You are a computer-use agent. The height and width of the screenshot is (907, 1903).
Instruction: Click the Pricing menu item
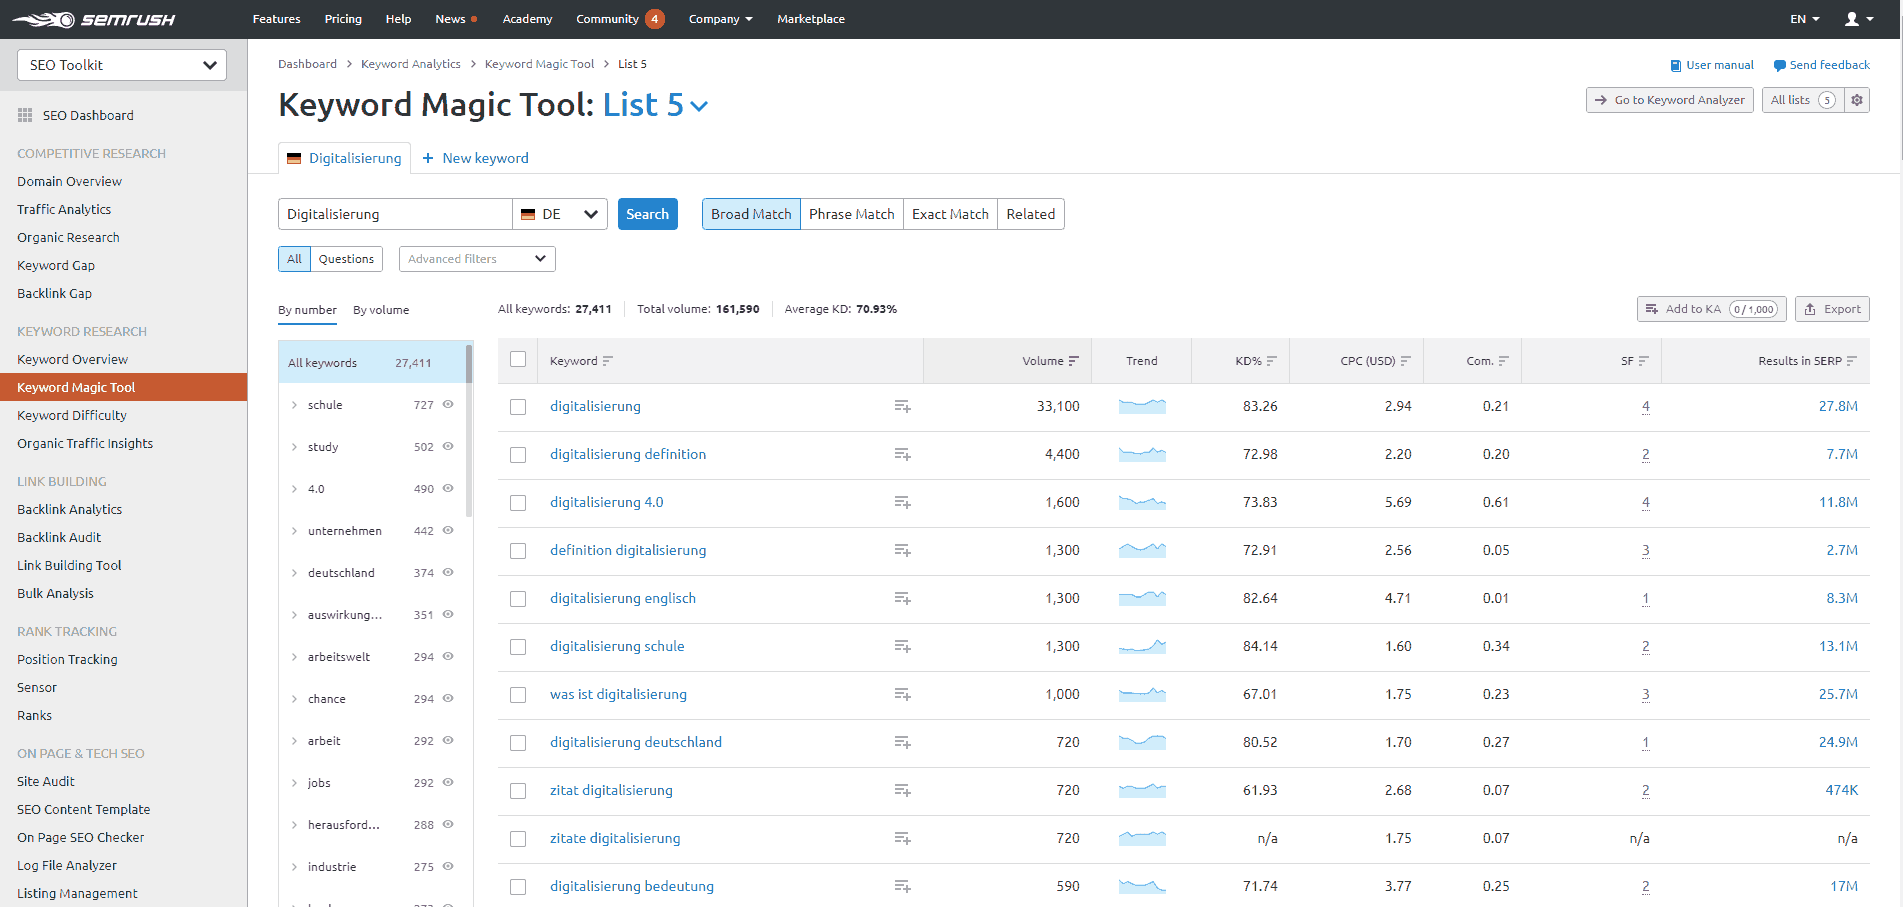(x=343, y=19)
